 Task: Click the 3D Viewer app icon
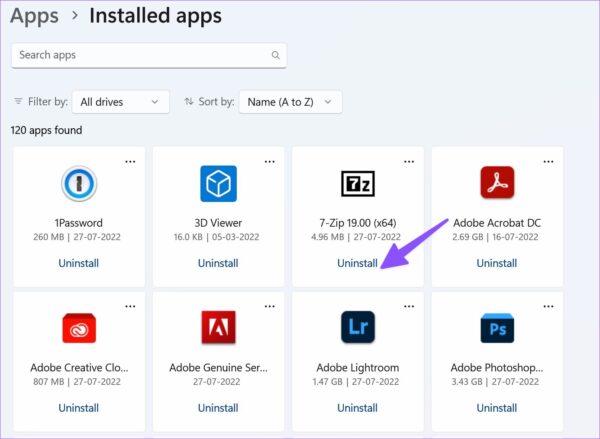point(218,184)
